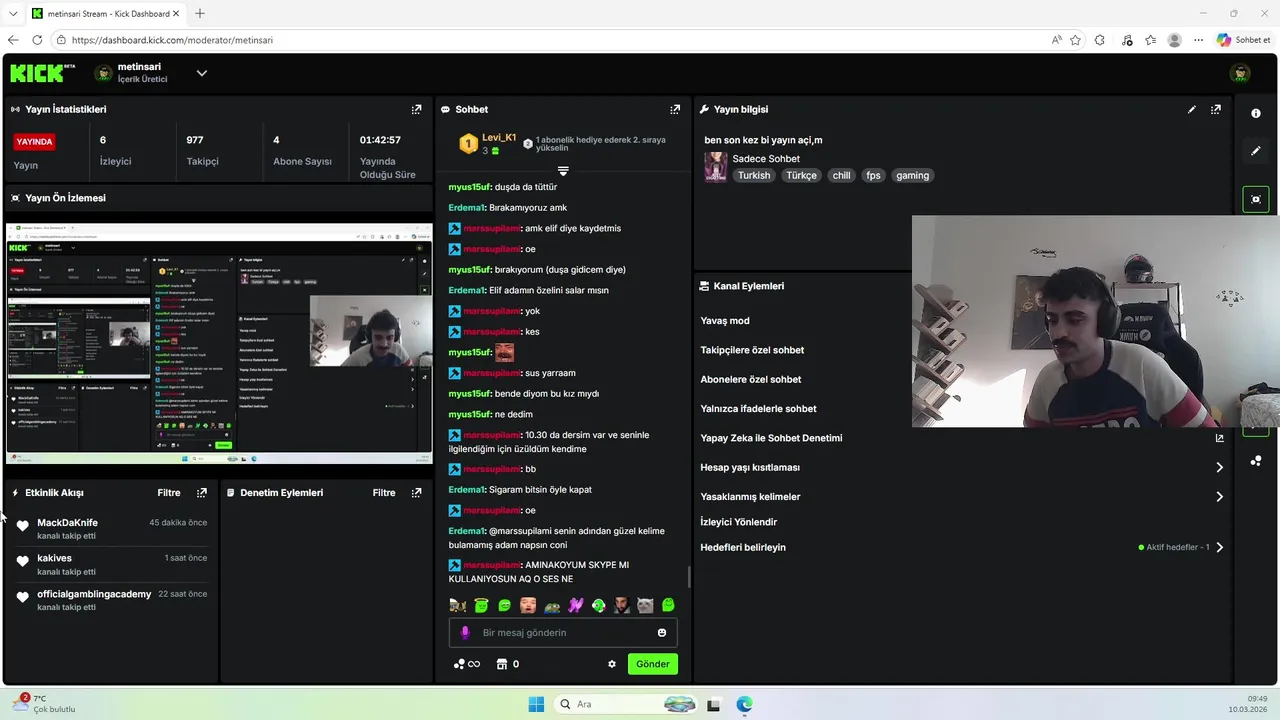The height and width of the screenshot is (720, 1280).
Task: Insert the bearded man emote
Action: [x=622, y=605]
